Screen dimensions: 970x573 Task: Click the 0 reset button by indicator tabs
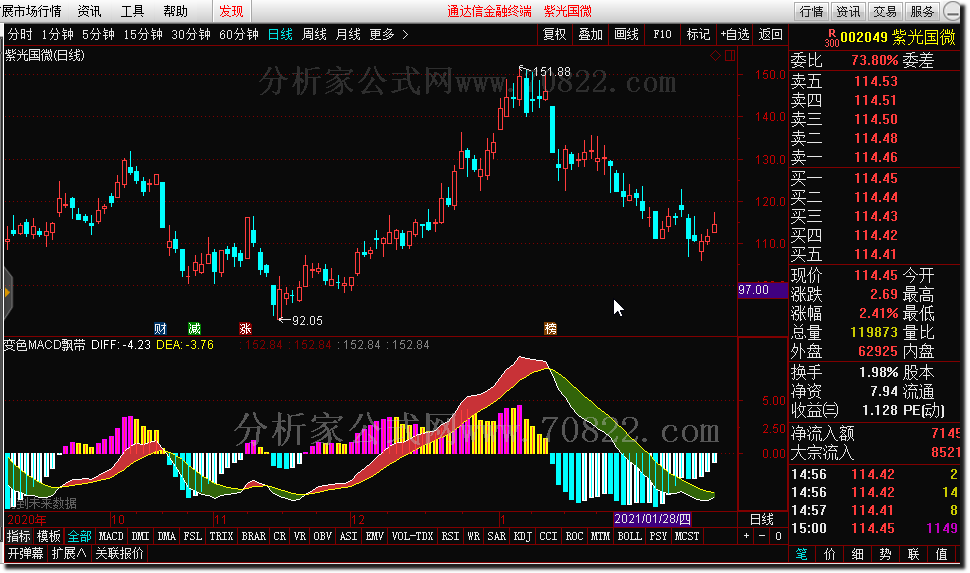tap(778, 536)
